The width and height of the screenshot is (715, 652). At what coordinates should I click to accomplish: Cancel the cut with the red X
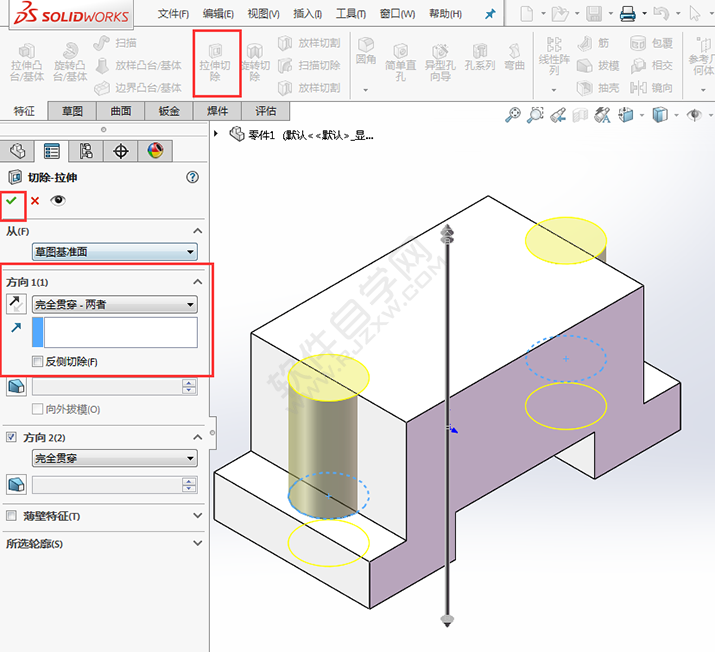coord(35,200)
